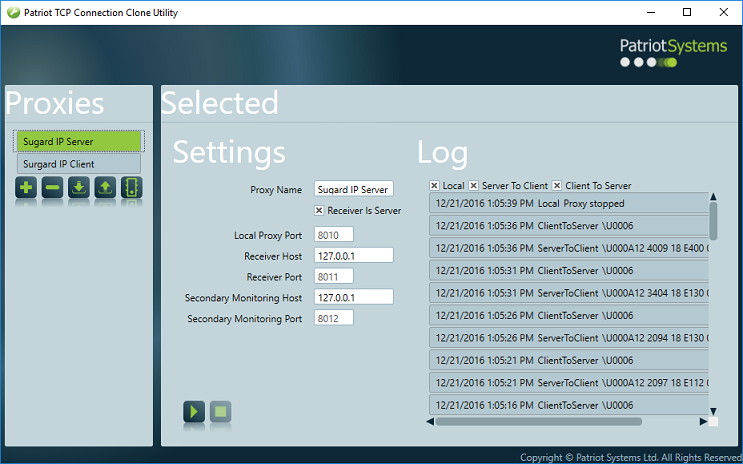The width and height of the screenshot is (743, 464).
Task: Click log scroll right arrow
Action: coord(703,421)
